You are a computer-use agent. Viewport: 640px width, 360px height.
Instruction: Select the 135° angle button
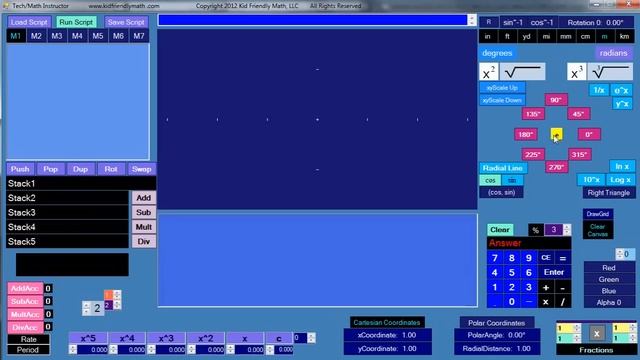coord(533,114)
